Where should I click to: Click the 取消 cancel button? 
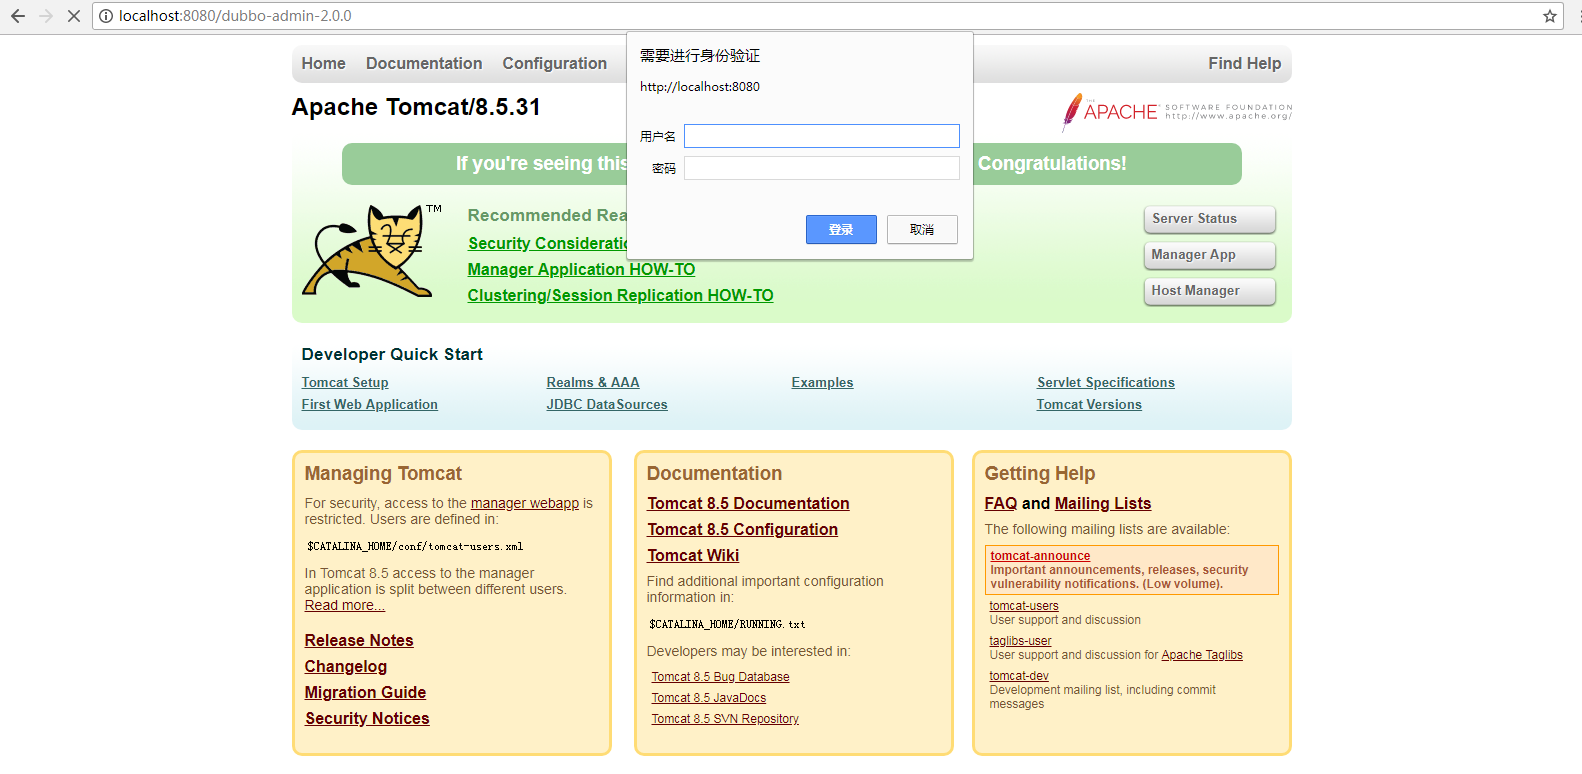922,230
